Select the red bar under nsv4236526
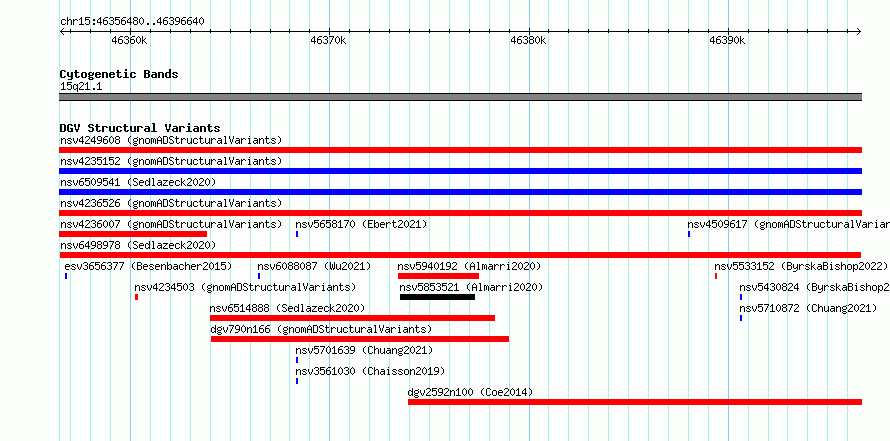The image size is (890, 441). (x=460, y=213)
